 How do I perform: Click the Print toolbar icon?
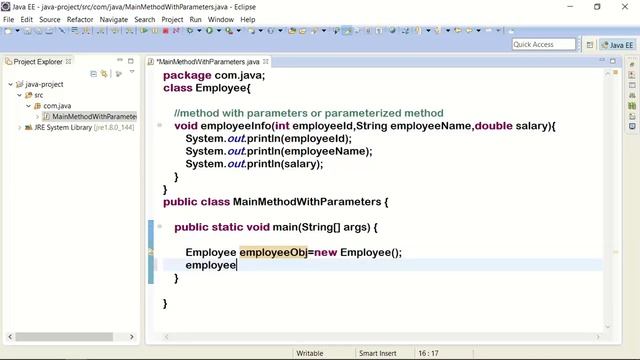pyautogui.click(x=49, y=31)
